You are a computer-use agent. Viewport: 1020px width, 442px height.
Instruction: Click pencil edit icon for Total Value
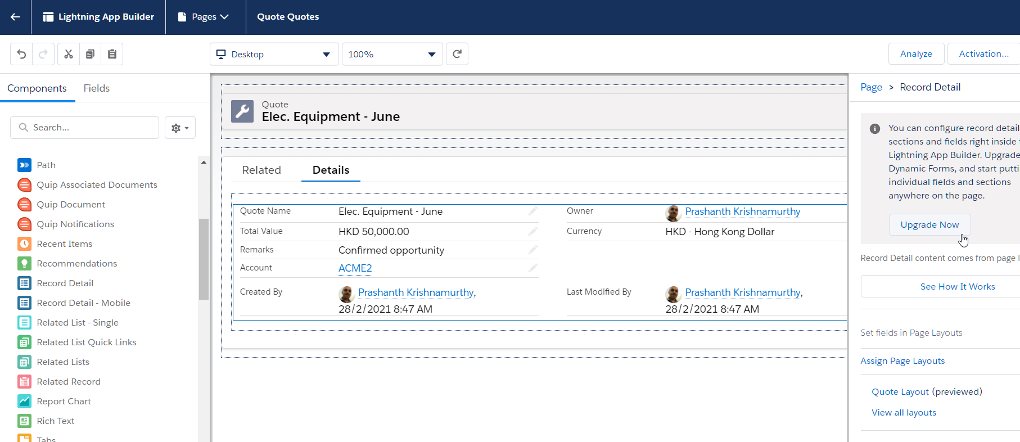coord(533,231)
